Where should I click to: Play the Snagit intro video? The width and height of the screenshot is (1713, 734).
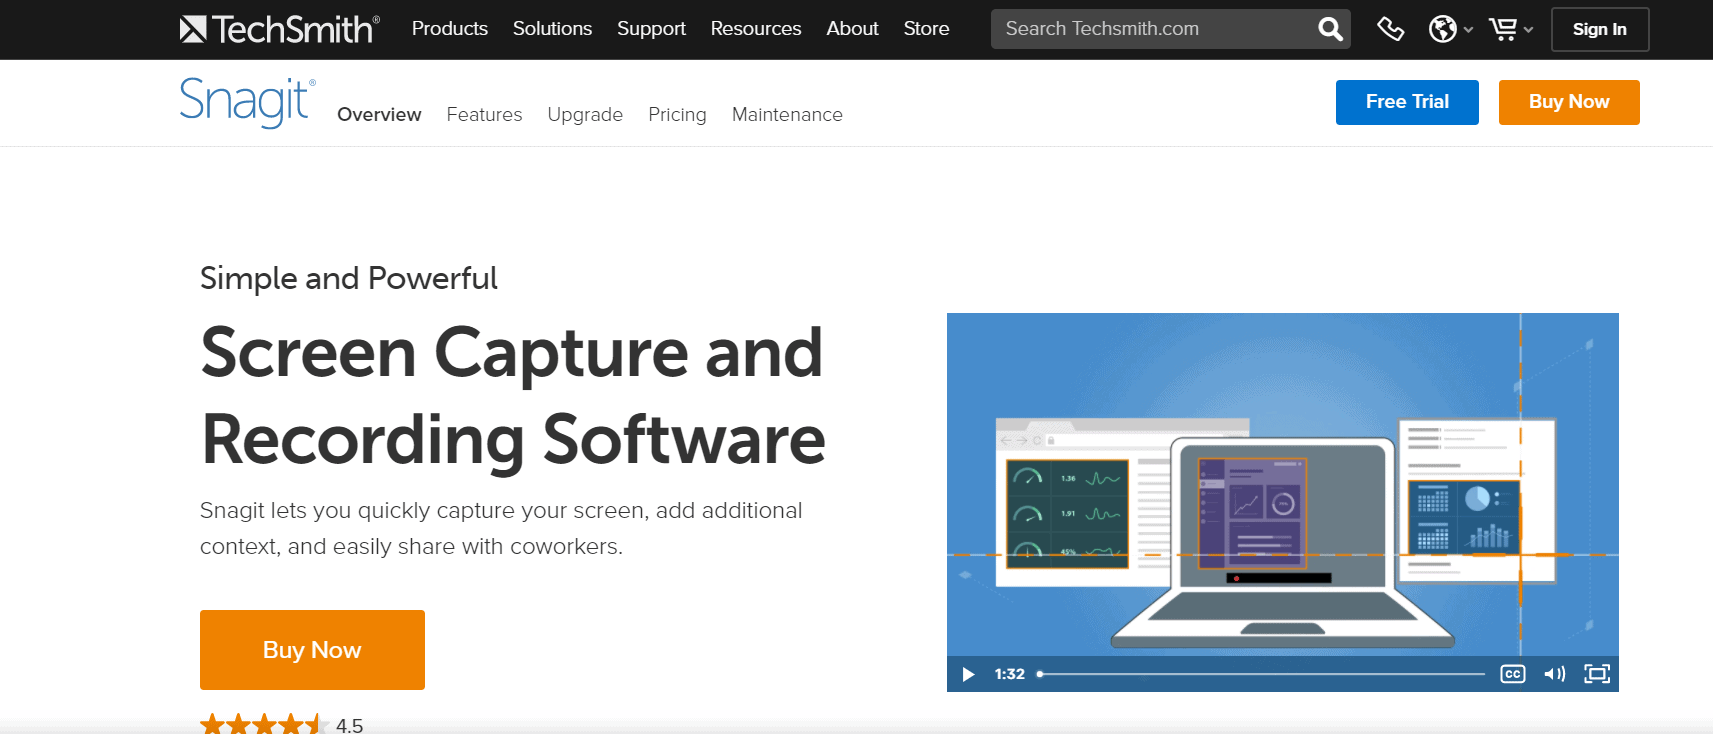pos(968,674)
